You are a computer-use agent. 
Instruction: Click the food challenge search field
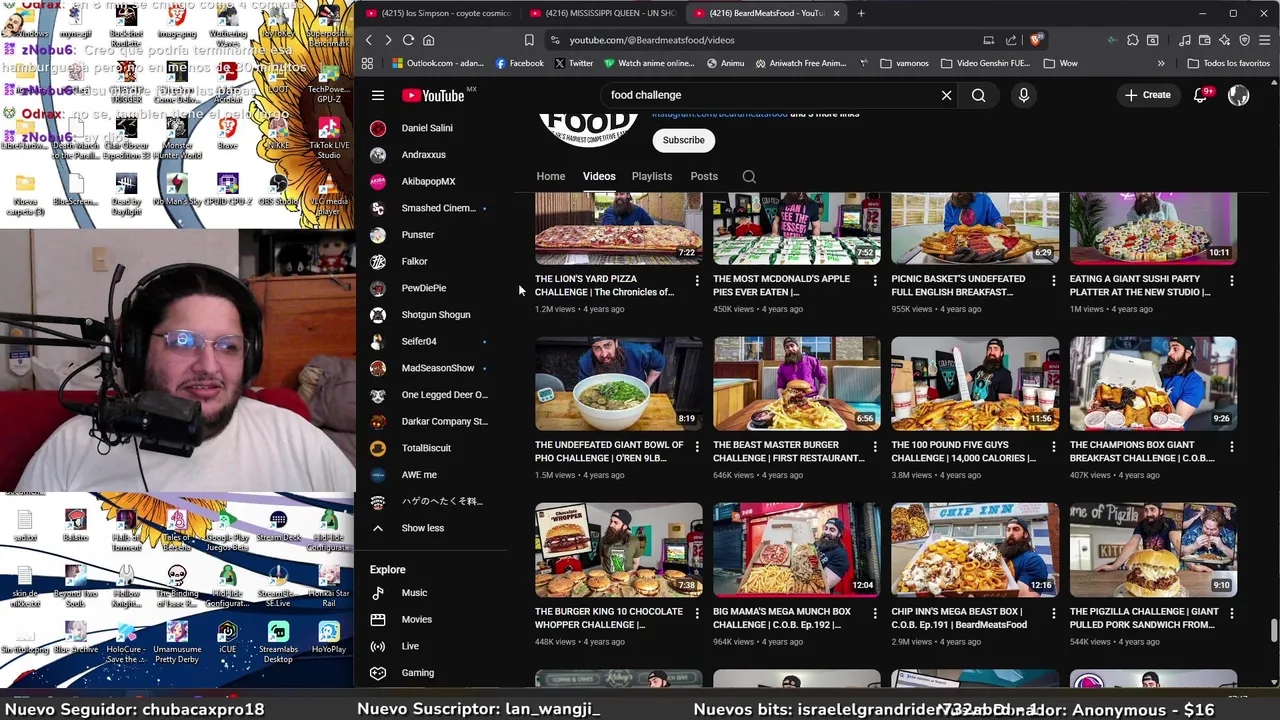coord(770,95)
